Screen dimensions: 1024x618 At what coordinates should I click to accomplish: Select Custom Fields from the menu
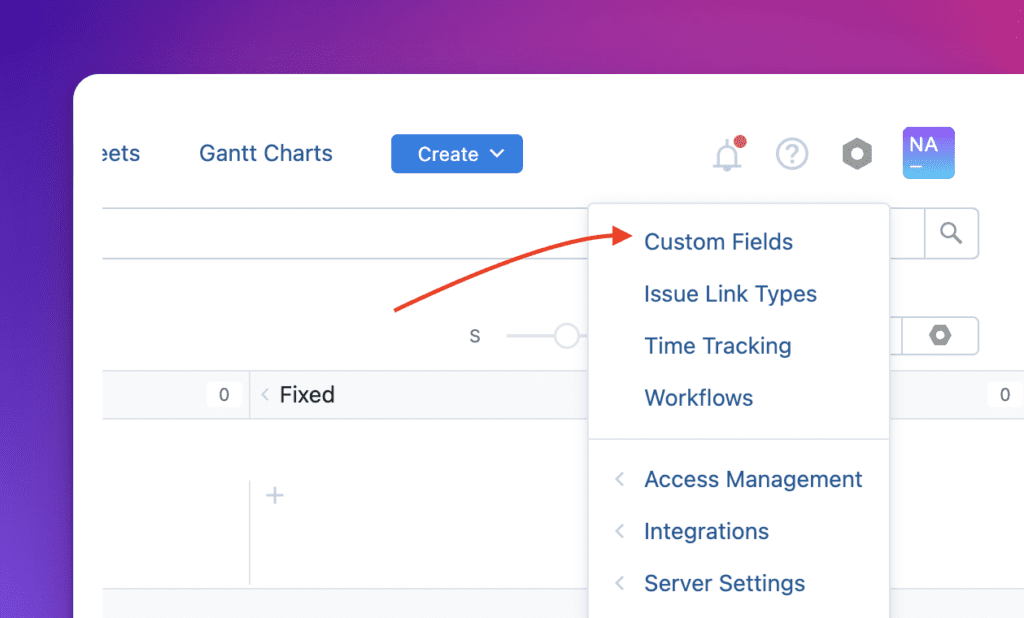click(x=718, y=242)
